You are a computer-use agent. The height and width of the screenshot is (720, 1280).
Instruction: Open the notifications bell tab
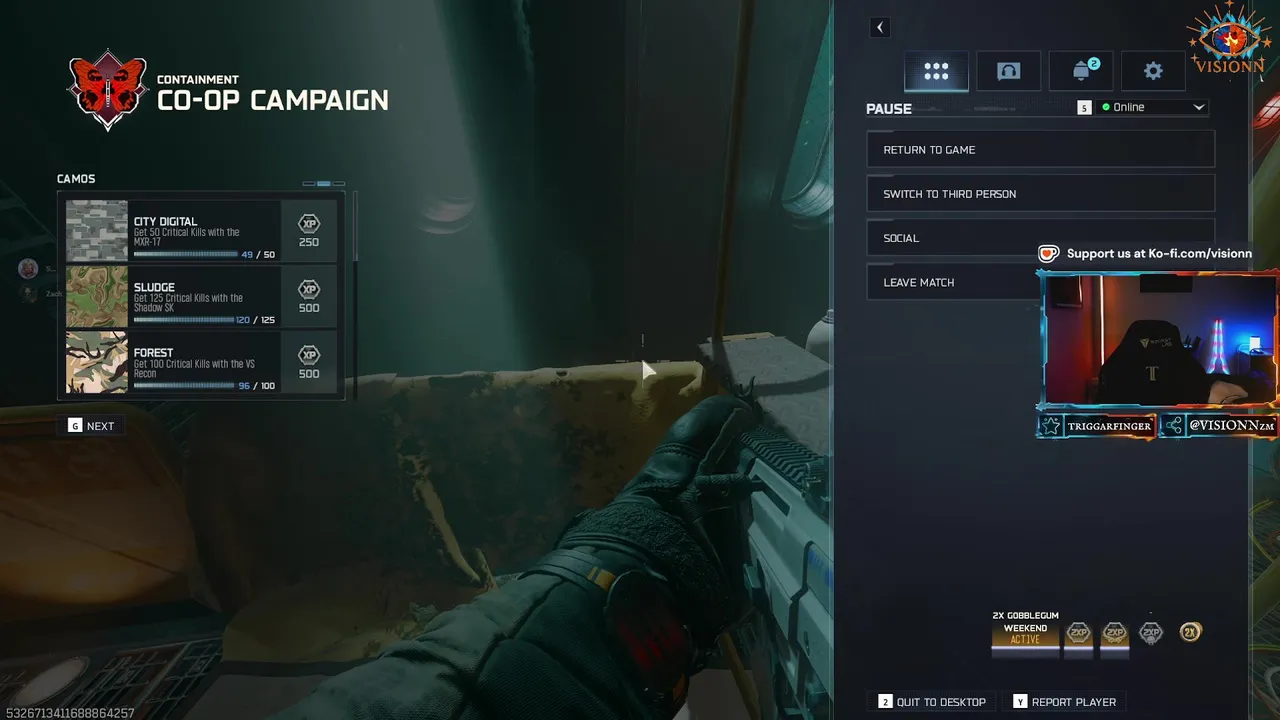click(1081, 71)
